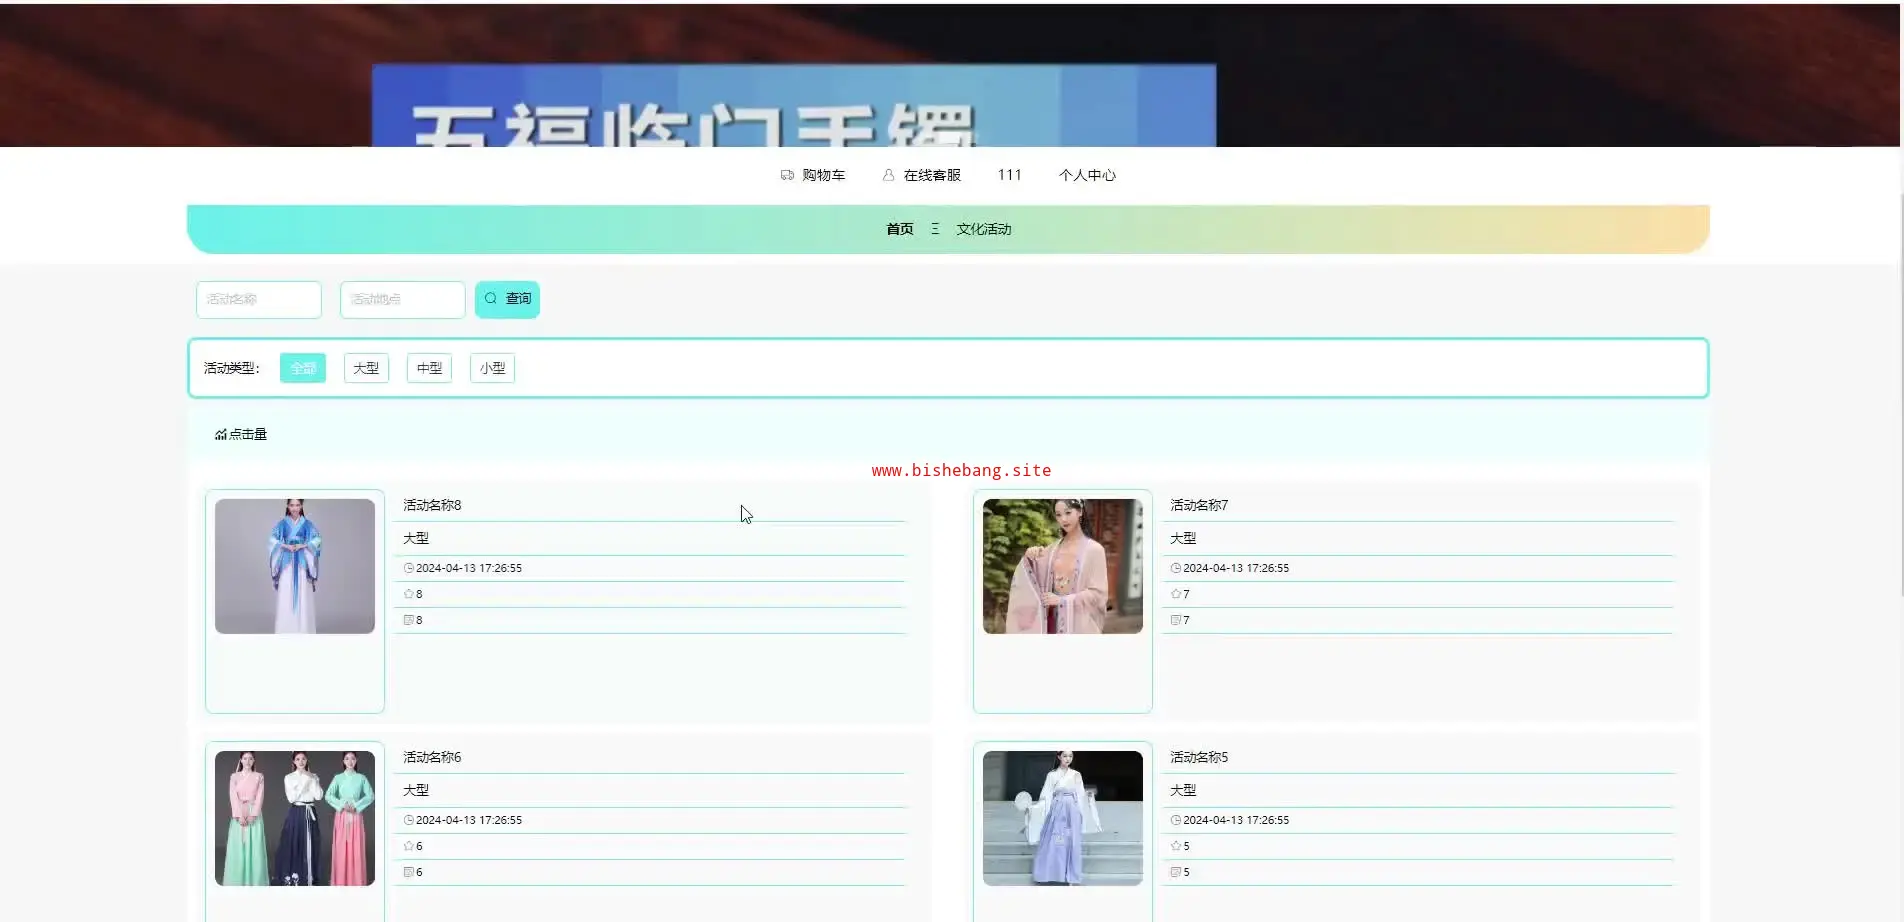1904x922 pixels.
Task: Select the 中型 activity type filter
Action: tap(429, 368)
